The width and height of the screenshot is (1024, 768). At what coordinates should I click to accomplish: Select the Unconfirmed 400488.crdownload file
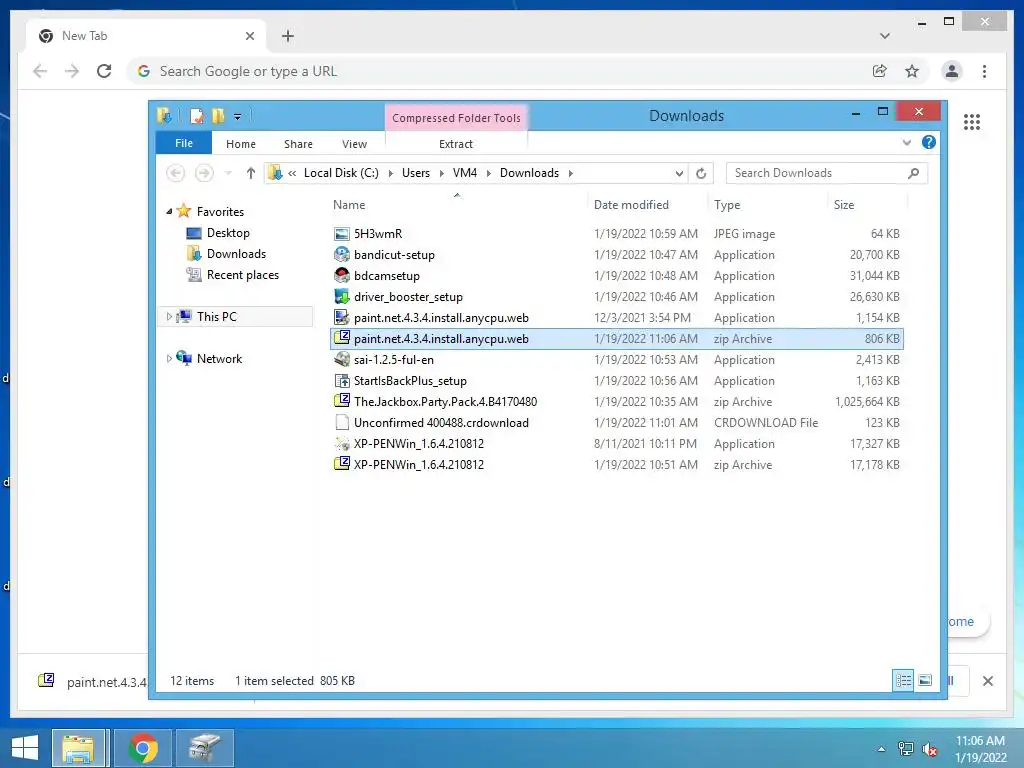[441, 423]
